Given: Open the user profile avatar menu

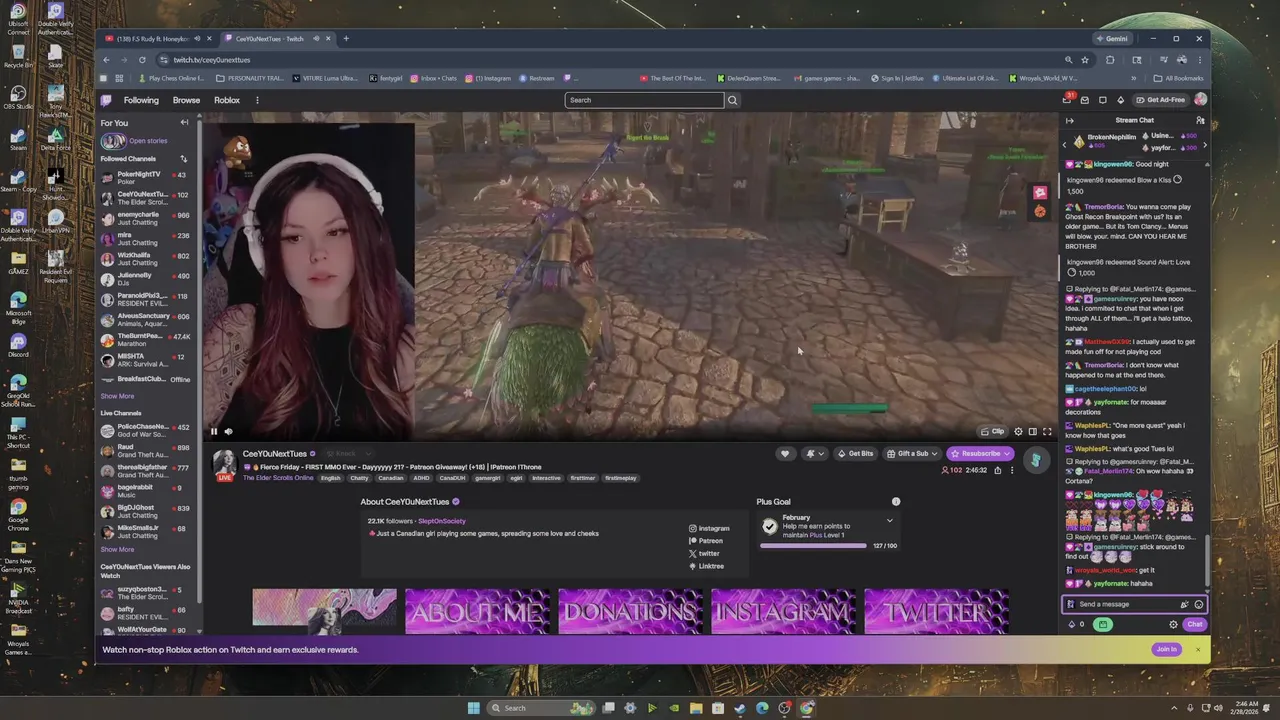Looking at the screenshot, I should coord(1200,100).
